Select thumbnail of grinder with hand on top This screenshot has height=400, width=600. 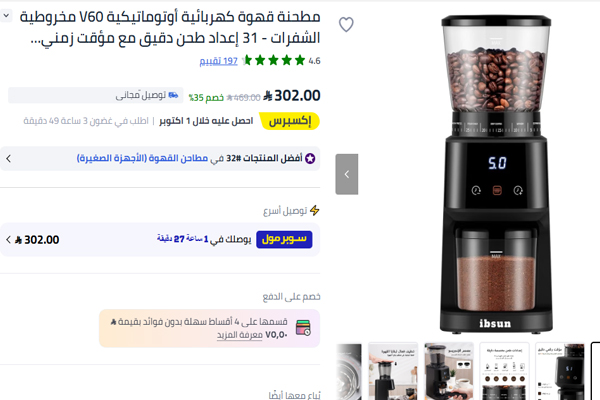point(393,371)
